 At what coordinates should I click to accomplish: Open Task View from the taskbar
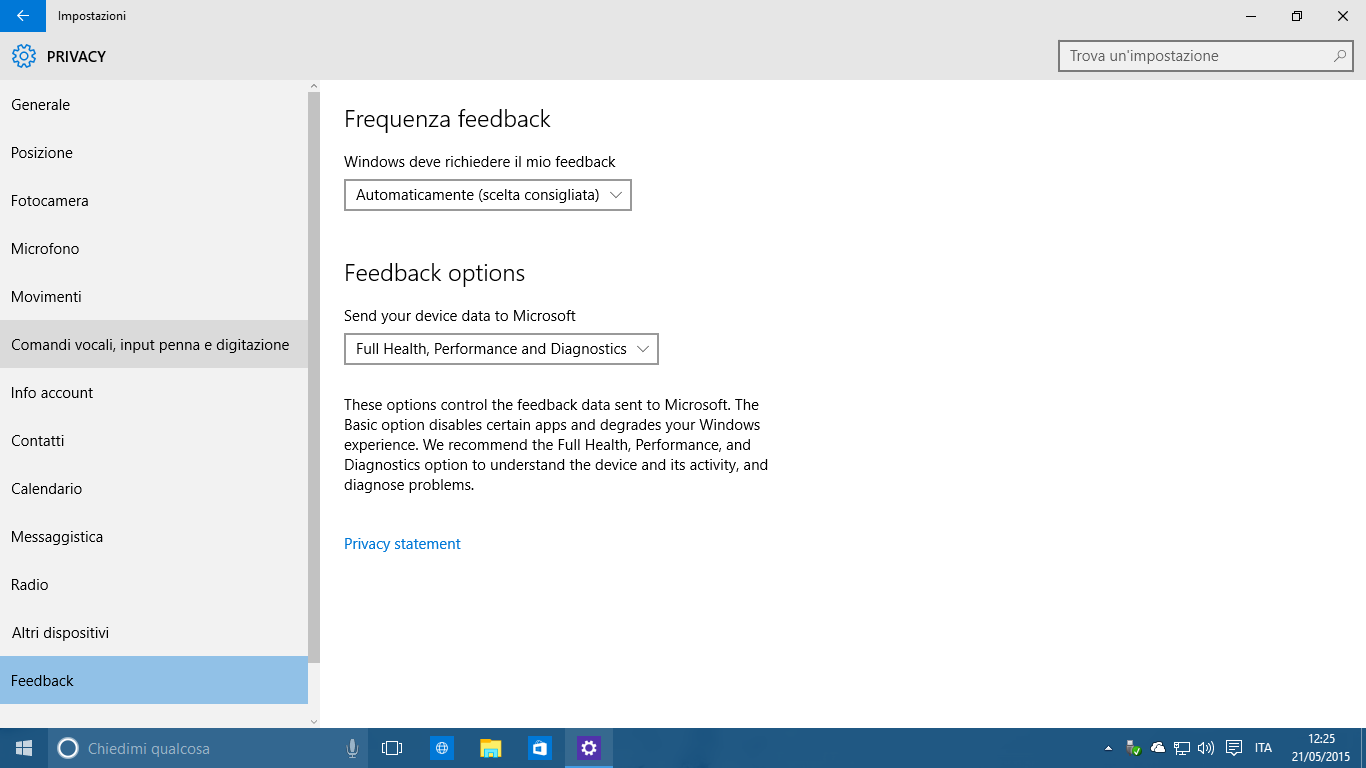click(392, 748)
